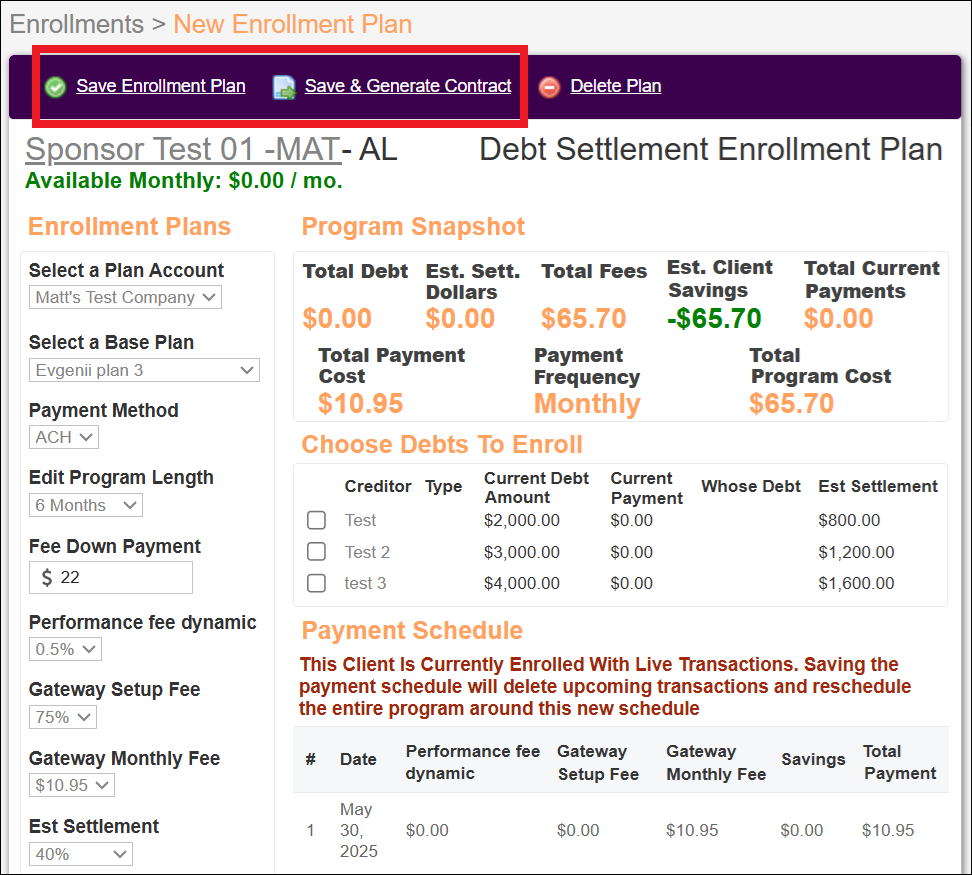Open the Select a Base Plan dropdown
972x875 pixels.
click(x=144, y=370)
